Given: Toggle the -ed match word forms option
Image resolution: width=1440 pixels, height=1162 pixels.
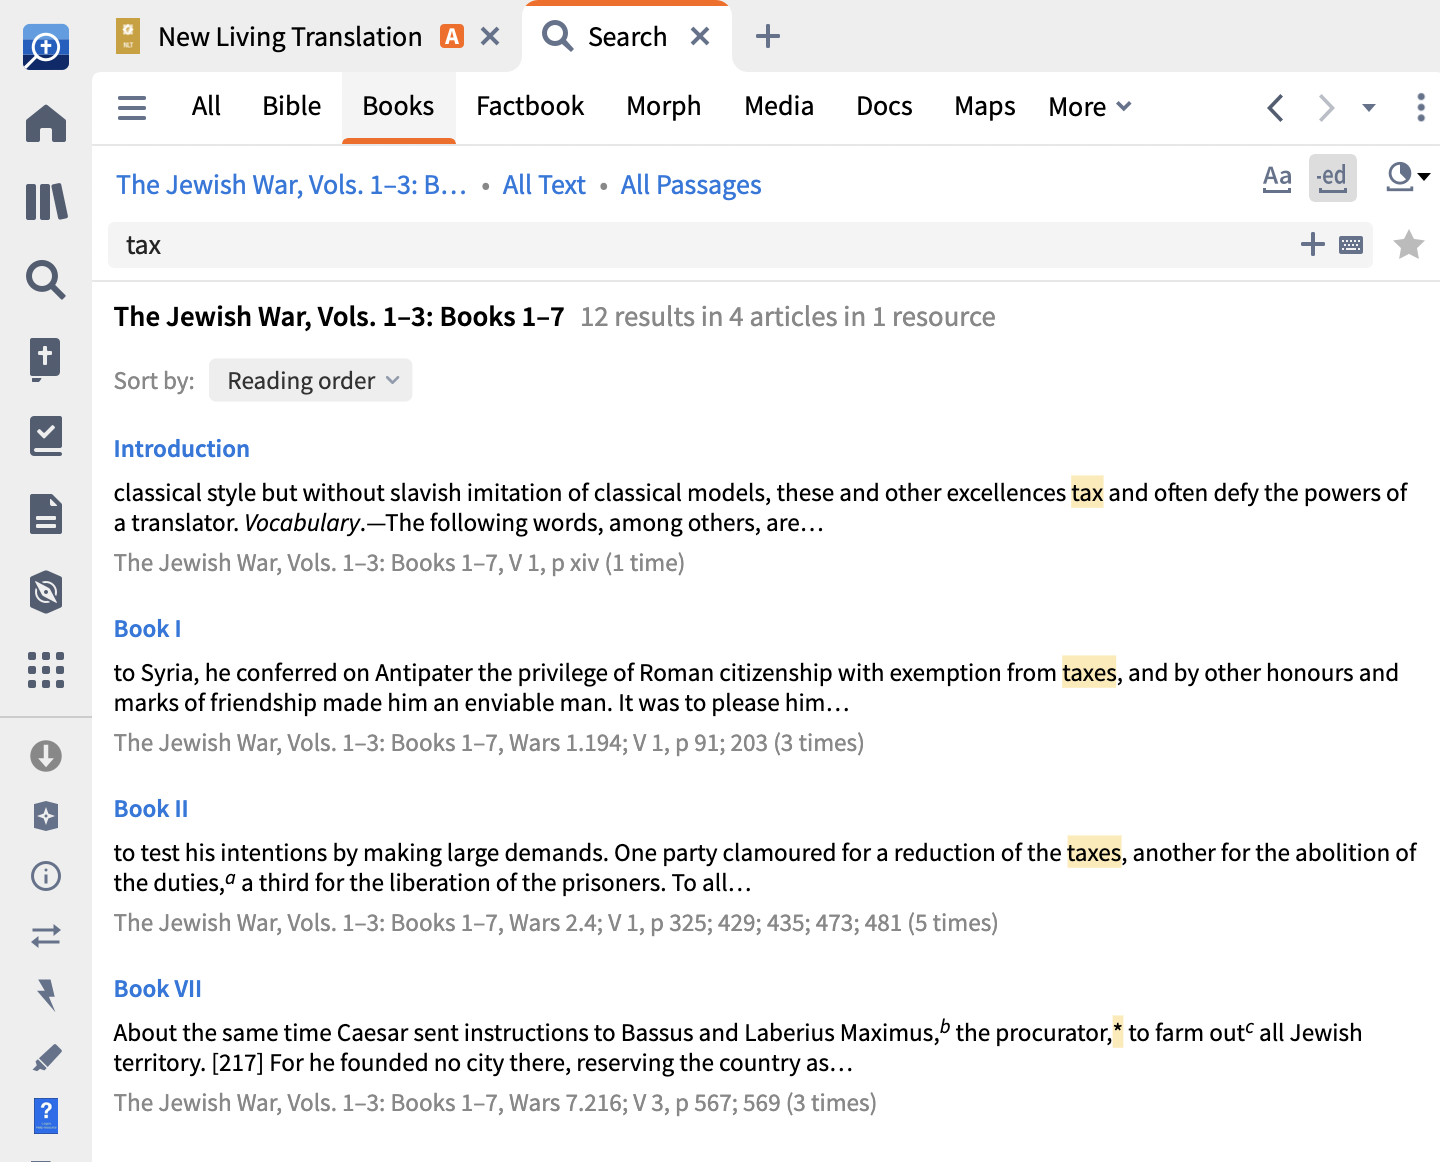Looking at the screenshot, I should (x=1333, y=178).
